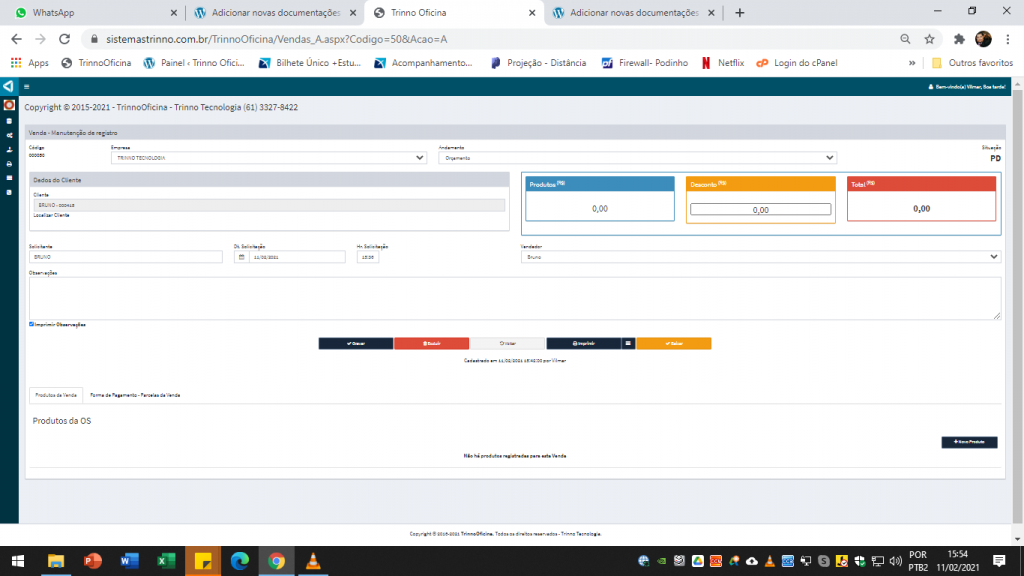
Task: Click the bookmark star in address bar
Action: point(929,39)
